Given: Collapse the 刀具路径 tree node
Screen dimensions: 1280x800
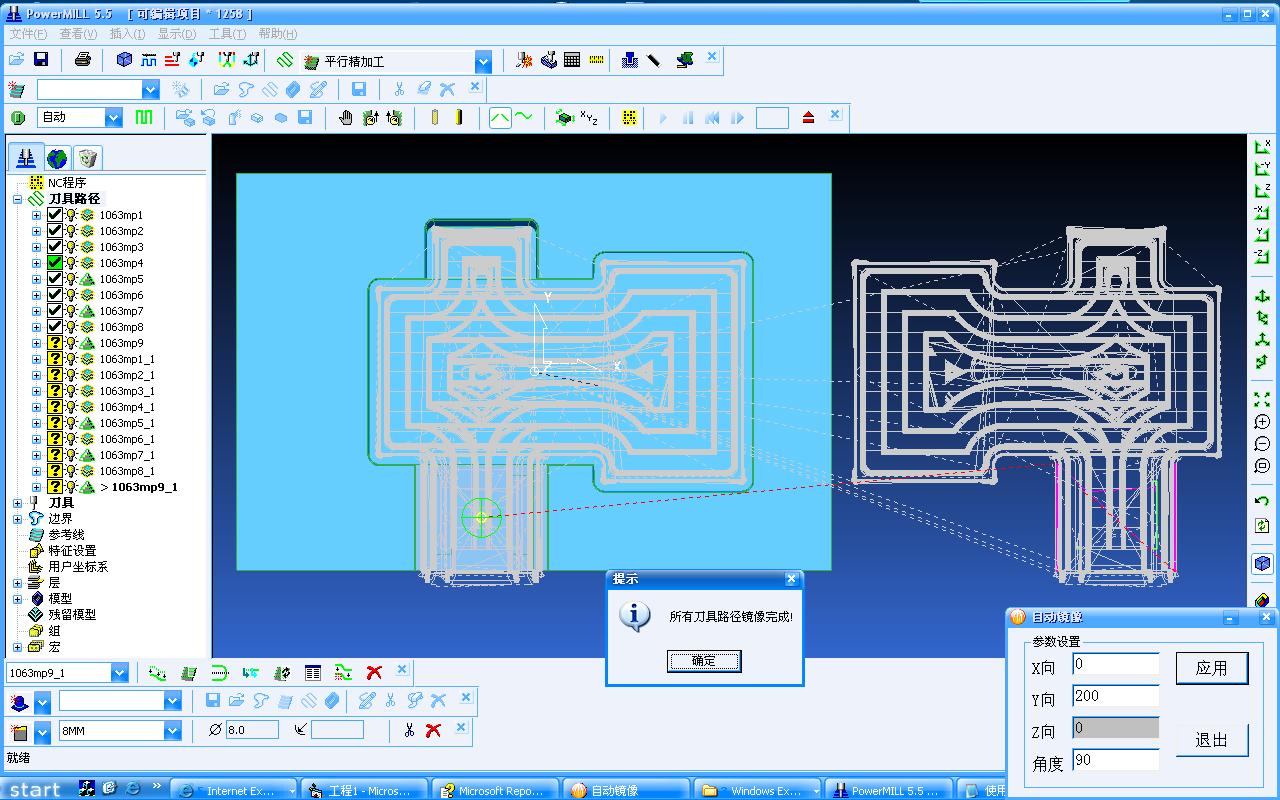Looking at the screenshot, I should click(17, 199).
